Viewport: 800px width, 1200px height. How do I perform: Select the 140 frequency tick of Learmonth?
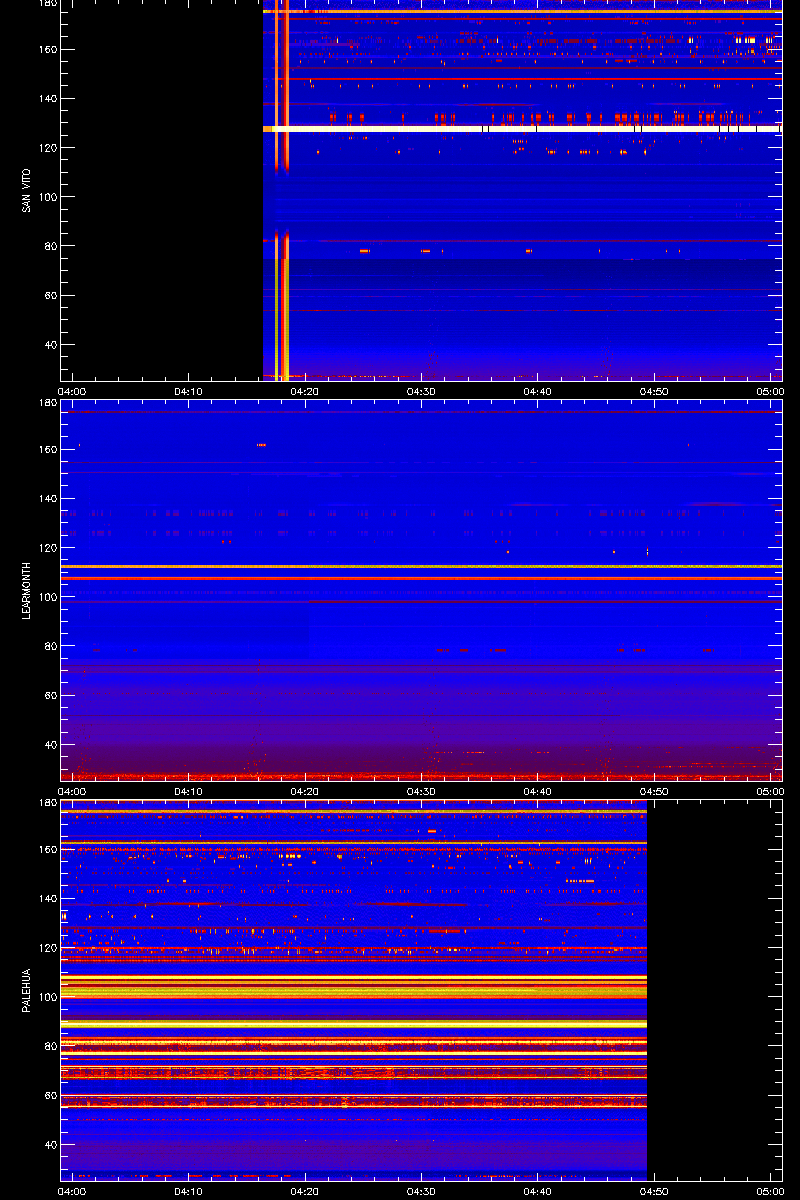tap(47, 499)
